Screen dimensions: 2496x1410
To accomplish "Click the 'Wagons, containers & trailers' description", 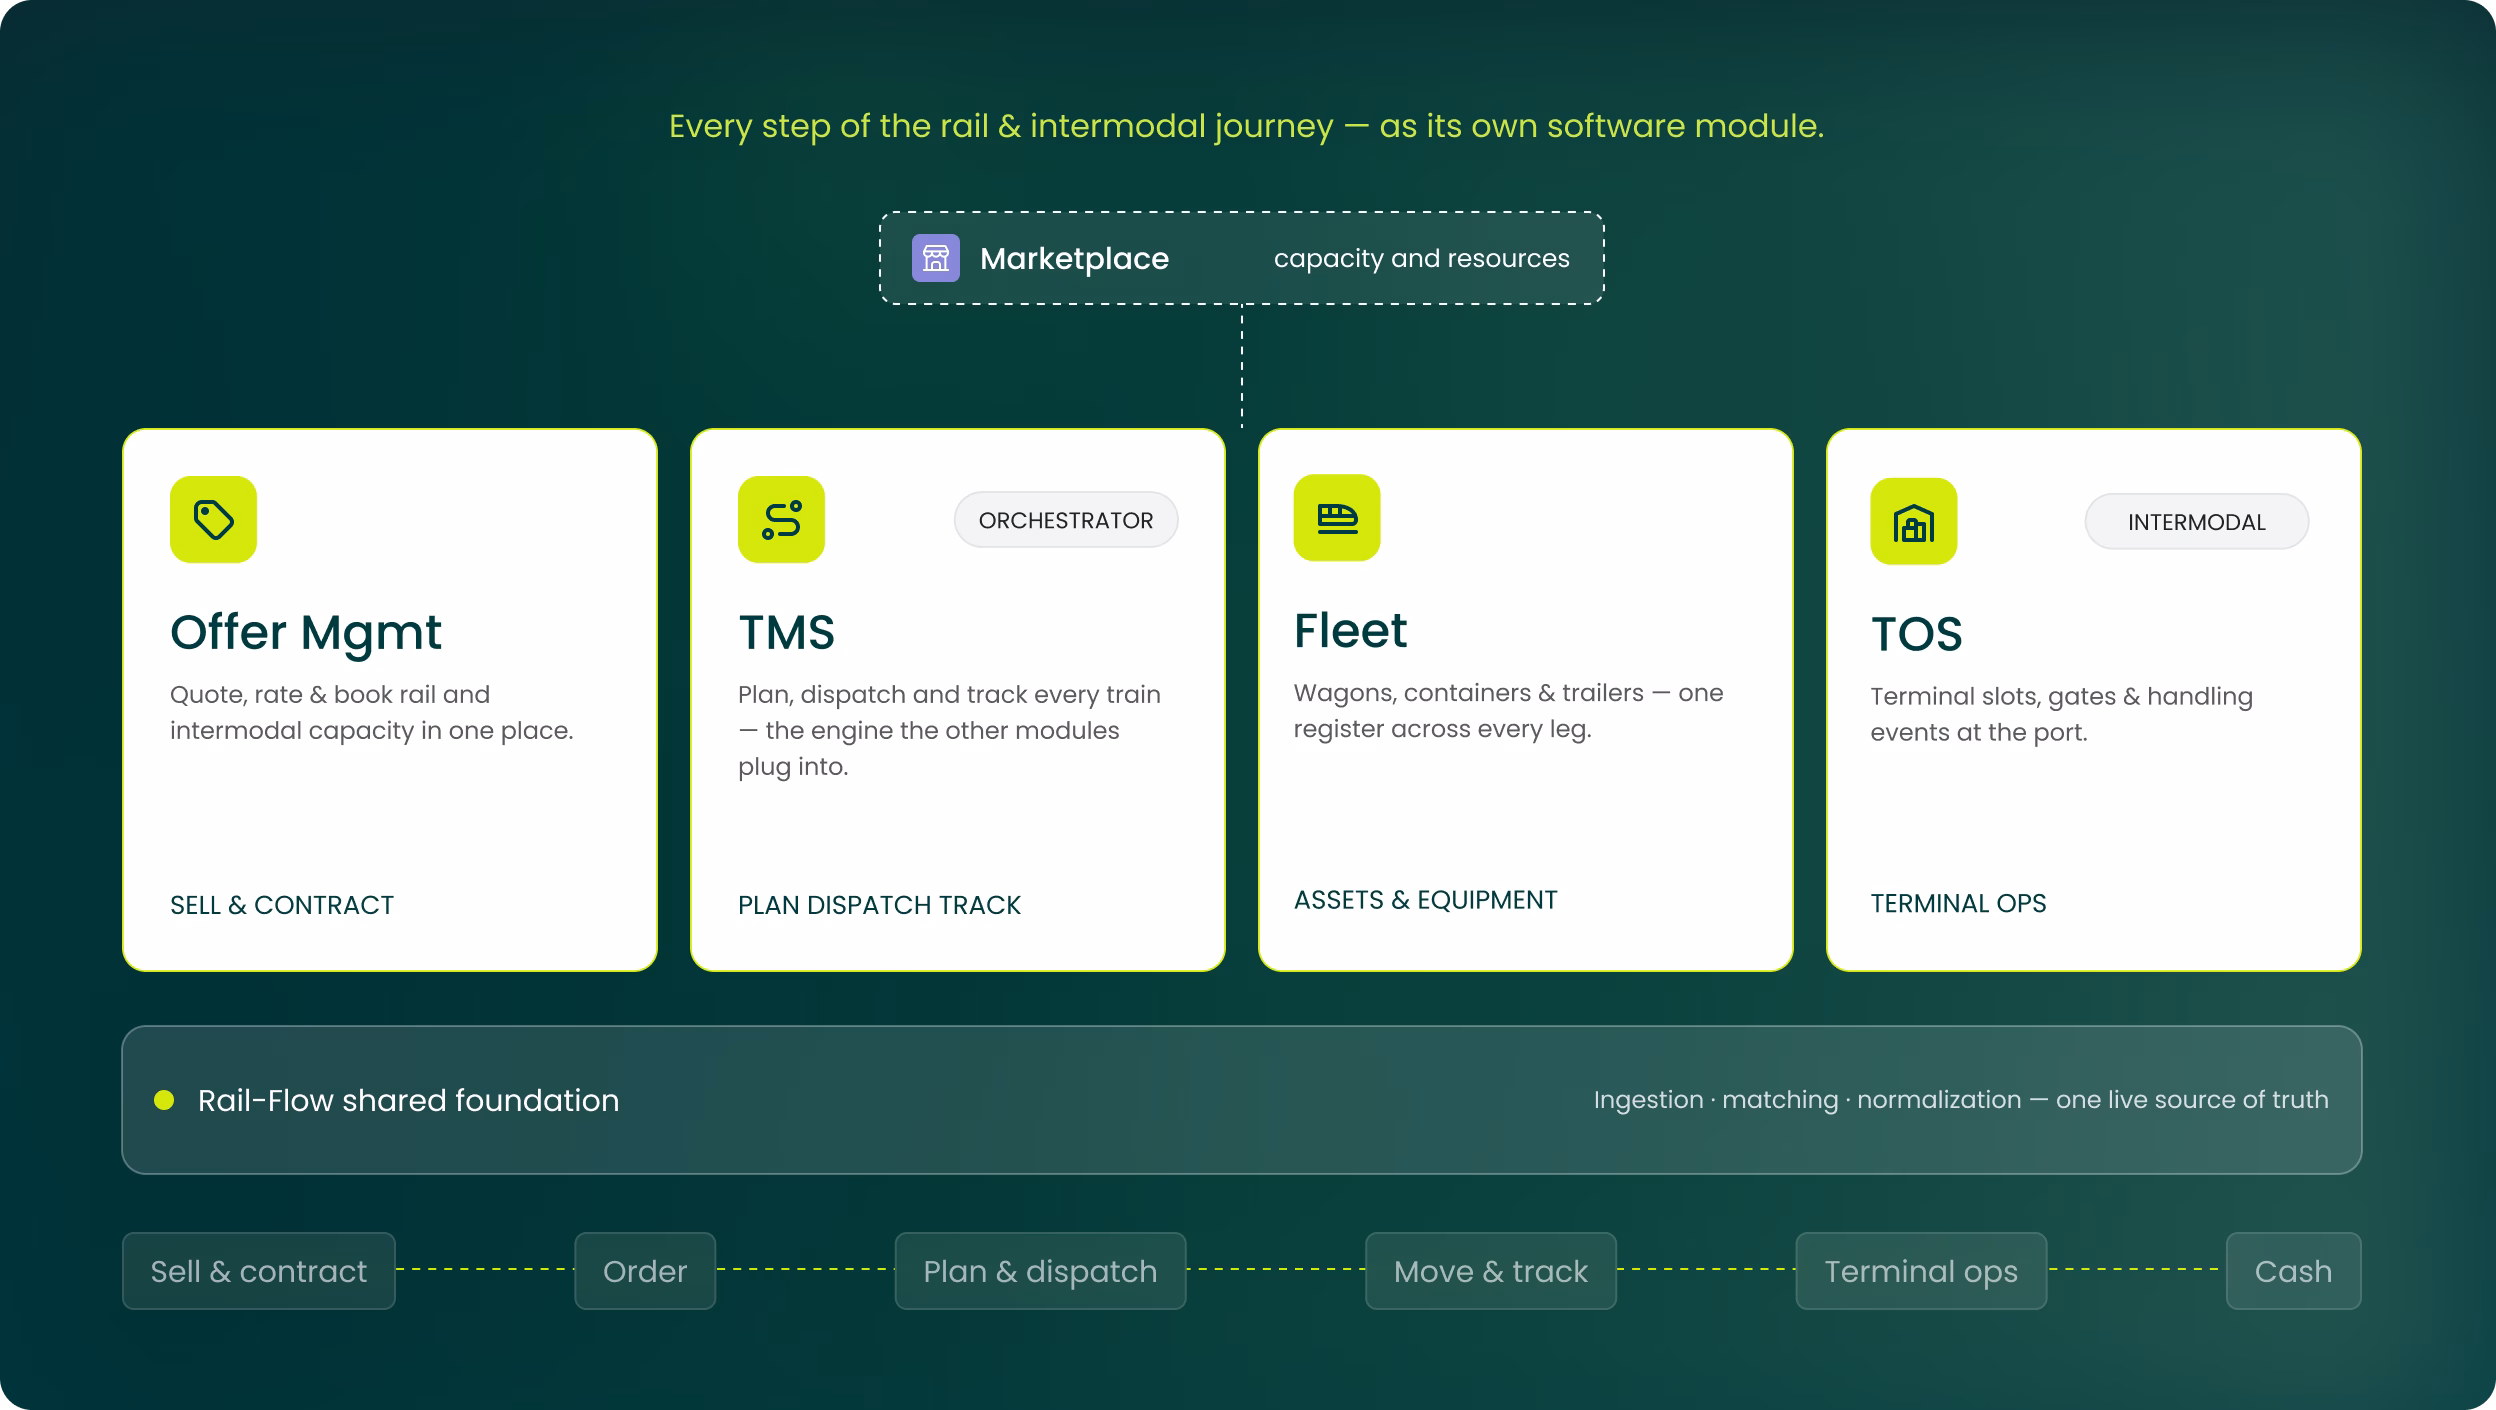I will click(x=1508, y=710).
